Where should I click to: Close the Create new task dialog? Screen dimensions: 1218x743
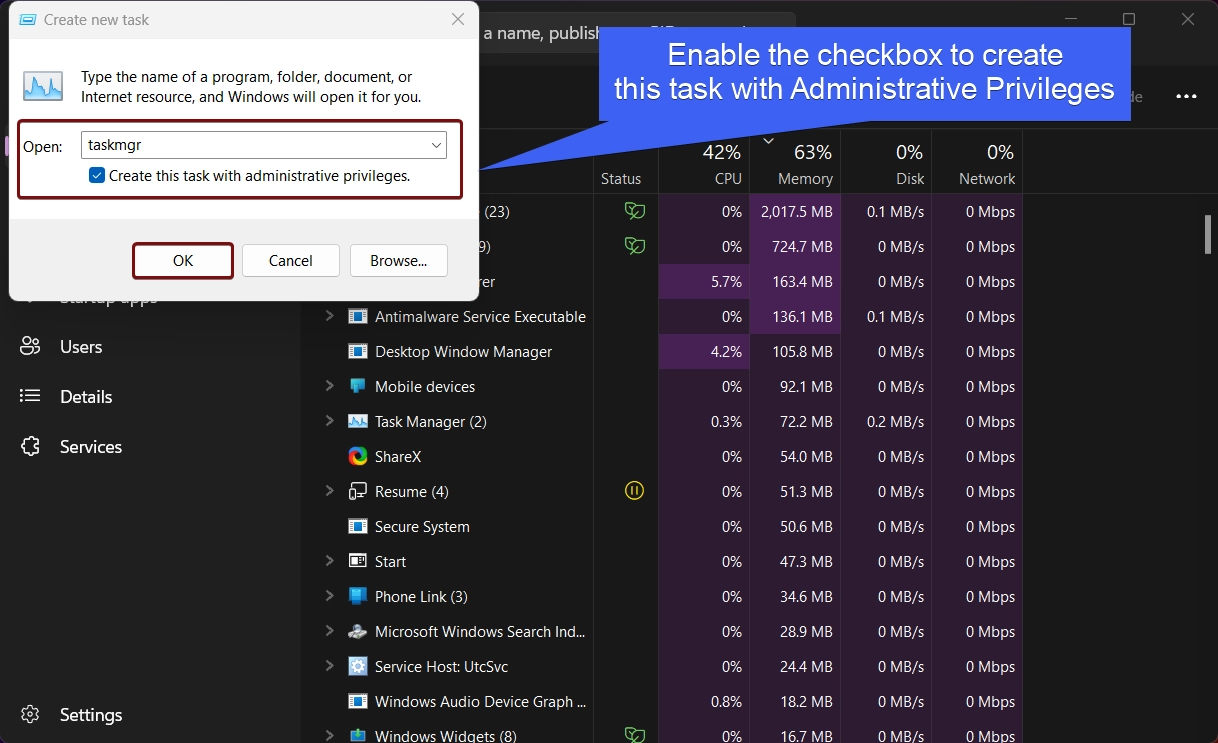click(x=457, y=19)
